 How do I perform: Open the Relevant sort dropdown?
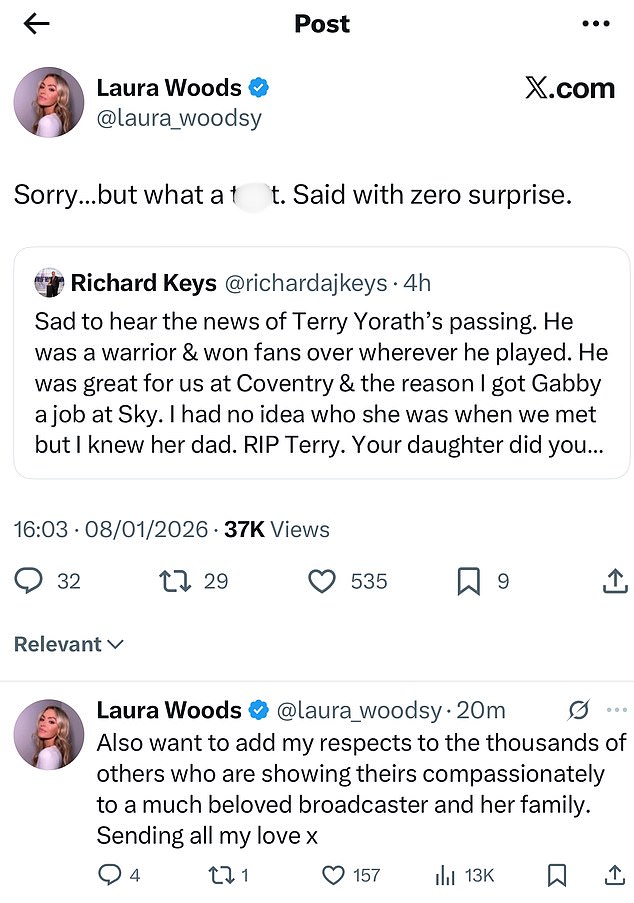(68, 644)
